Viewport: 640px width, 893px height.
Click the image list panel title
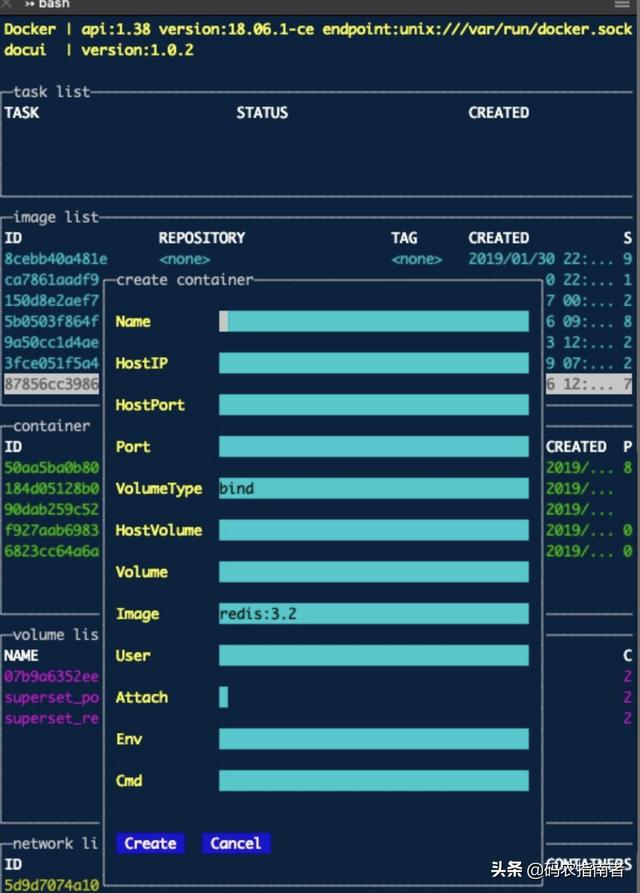point(56,217)
